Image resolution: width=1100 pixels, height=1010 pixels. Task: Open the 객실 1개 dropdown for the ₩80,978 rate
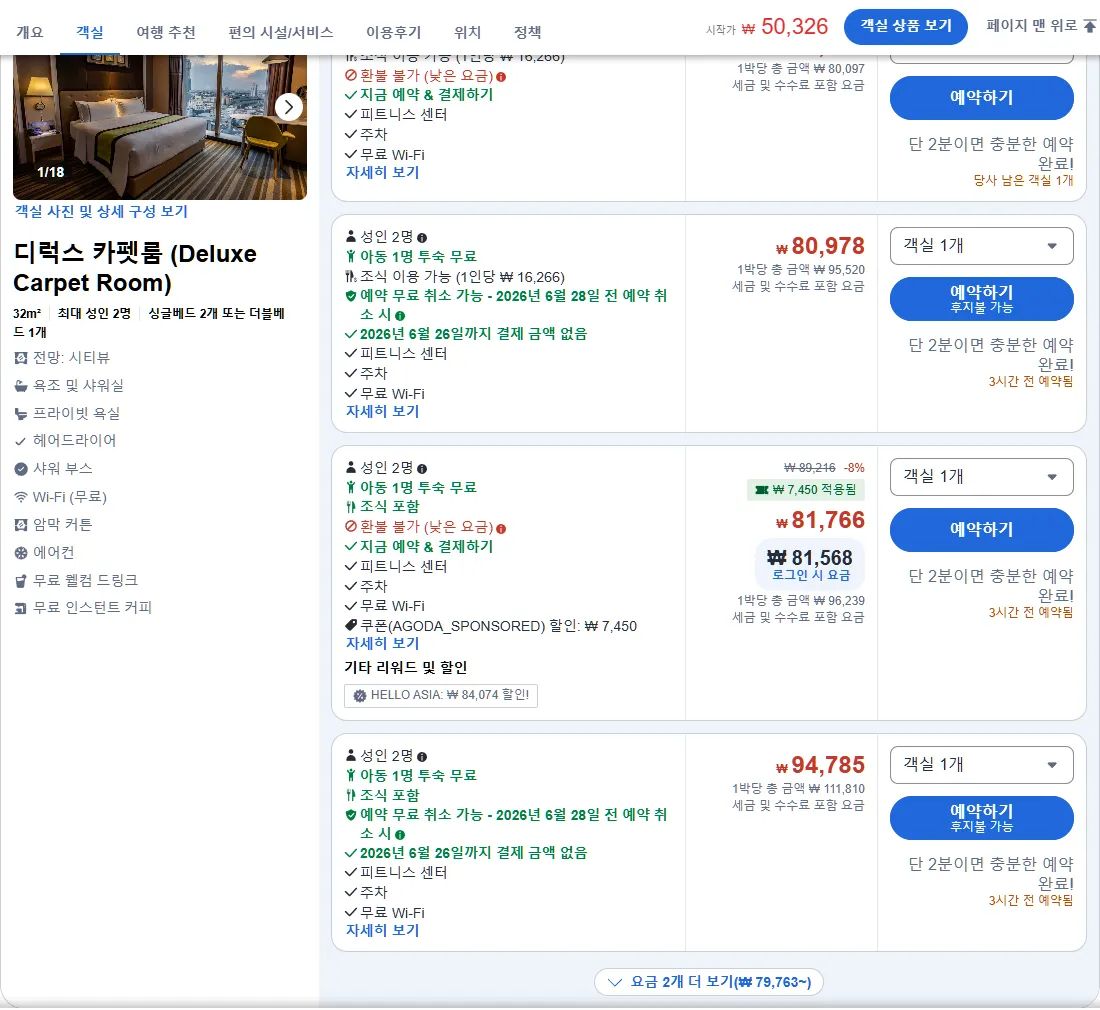[x=981, y=245]
